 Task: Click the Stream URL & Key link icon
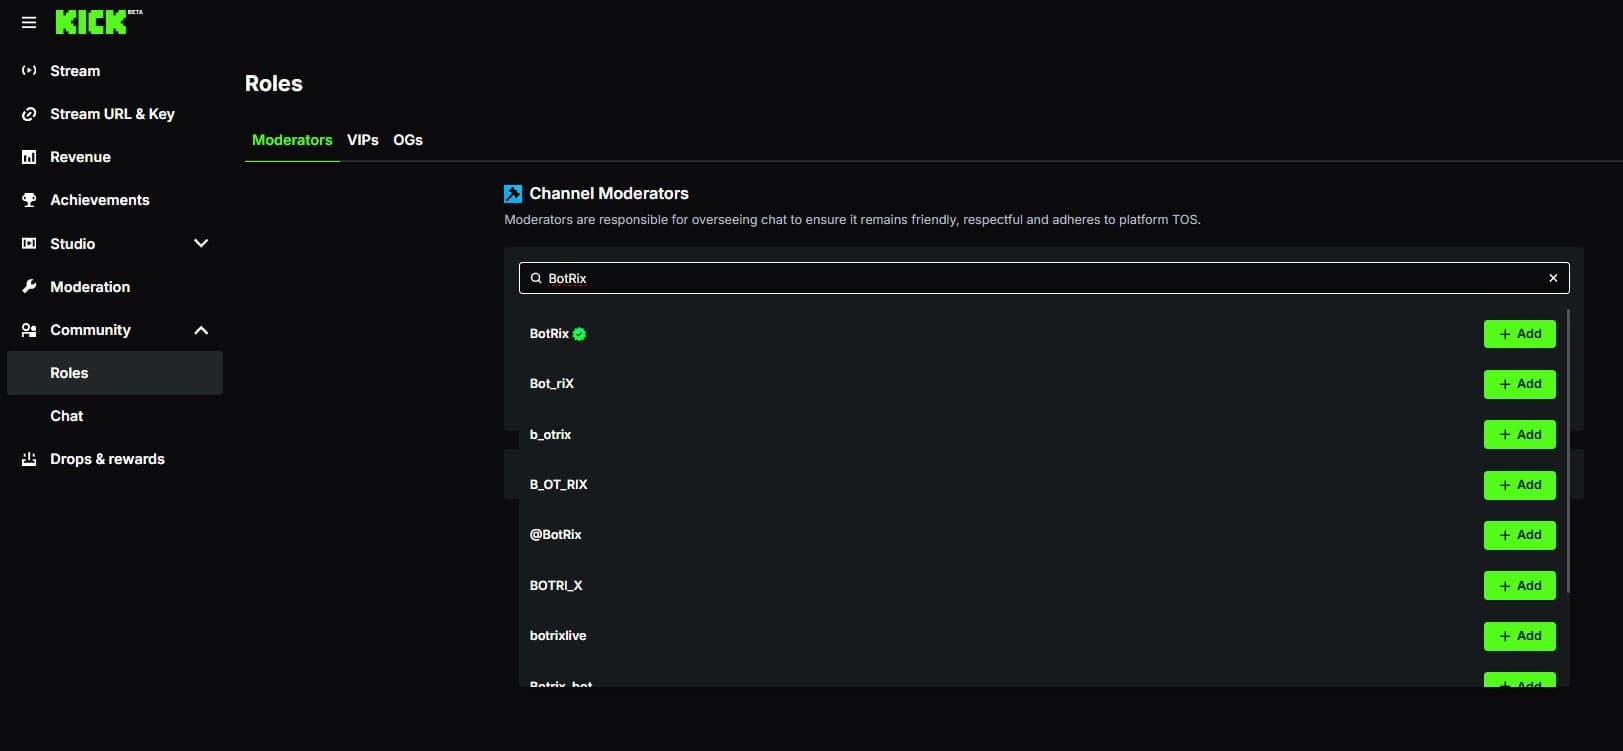coord(29,114)
